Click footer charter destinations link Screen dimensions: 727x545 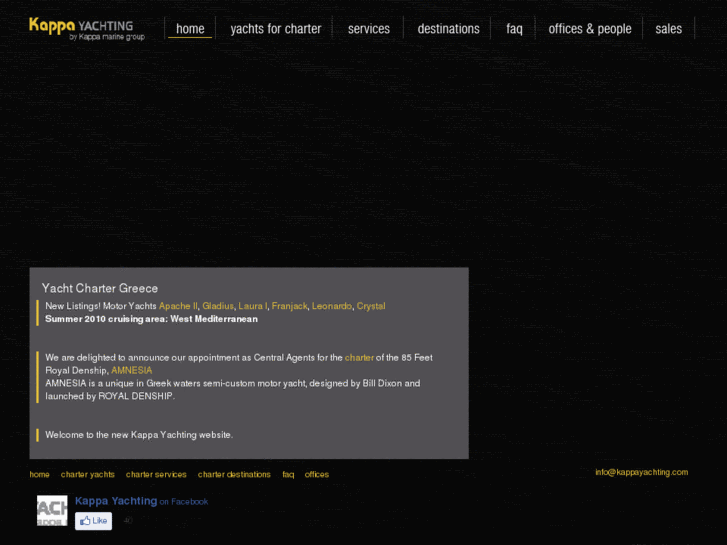coord(234,474)
